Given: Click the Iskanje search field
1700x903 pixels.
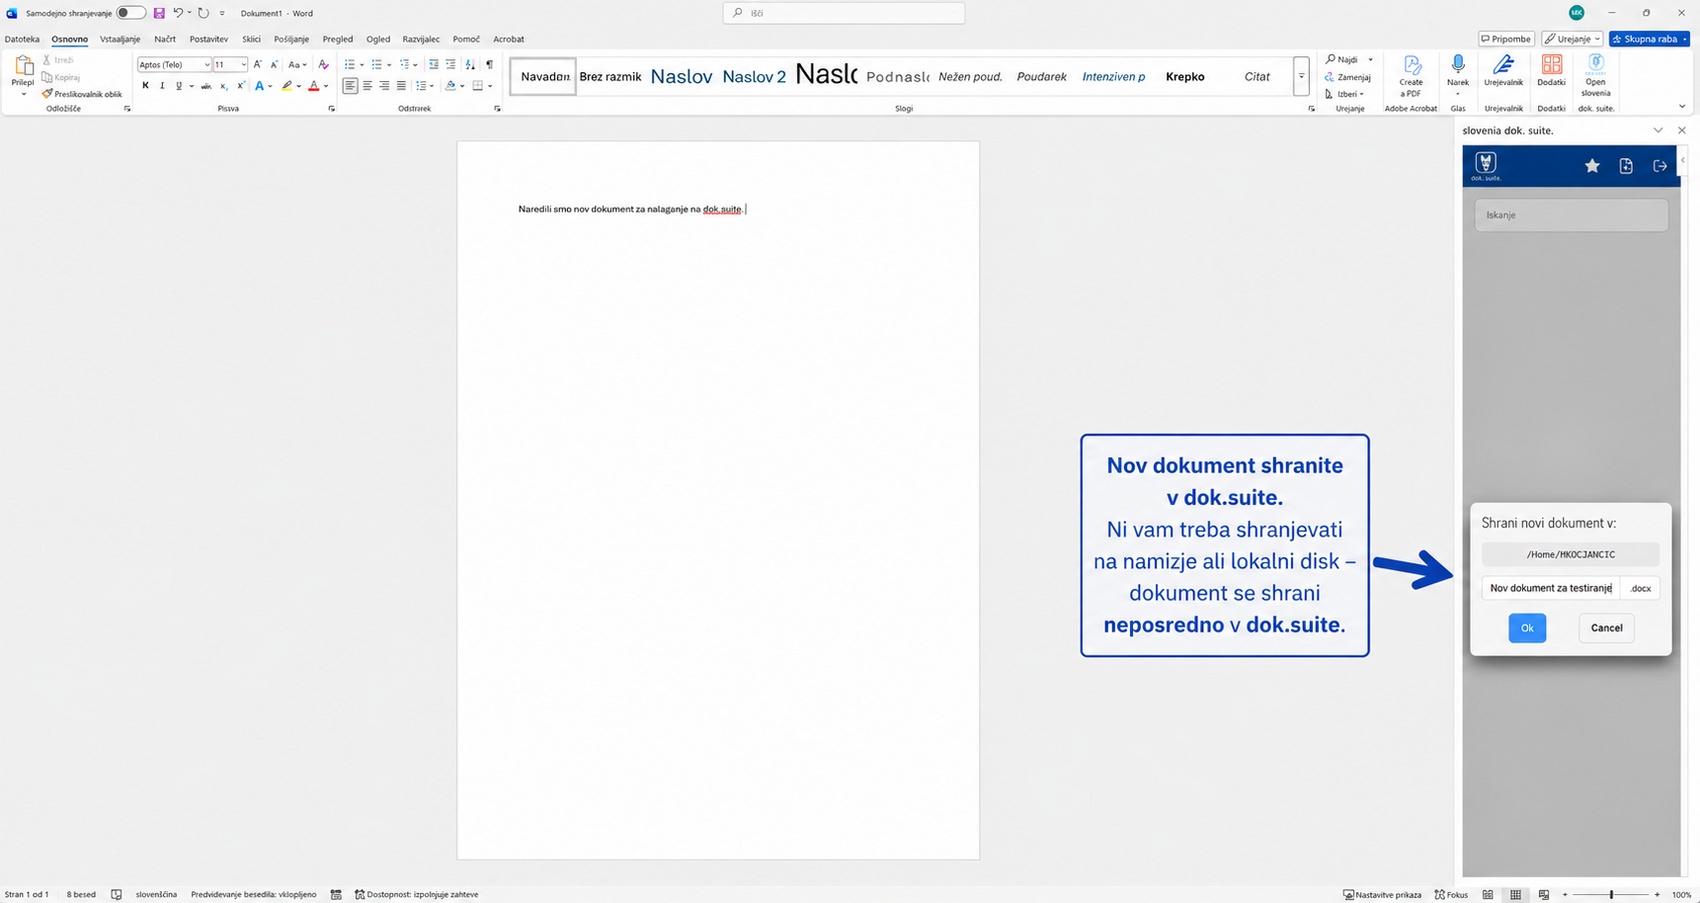Looking at the screenshot, I should tap(1571, 215).
